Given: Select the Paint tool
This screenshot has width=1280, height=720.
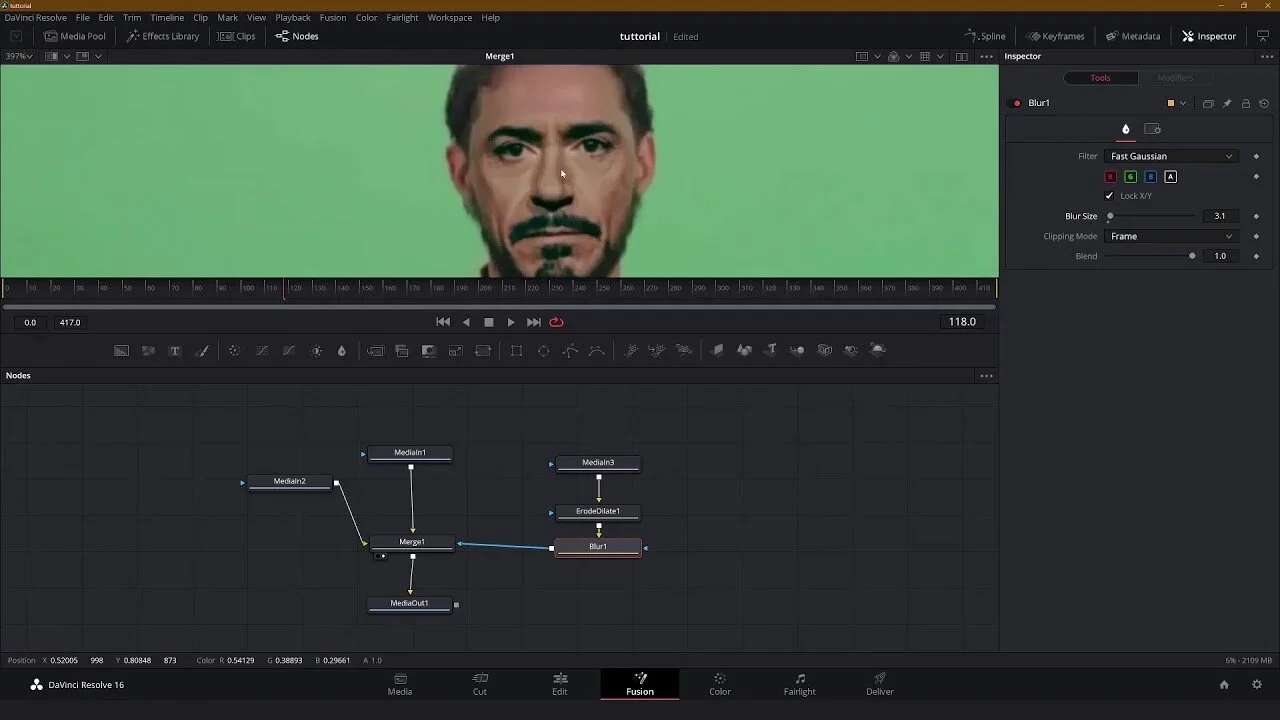Looking at the screenshot, I should coord(201,350).
